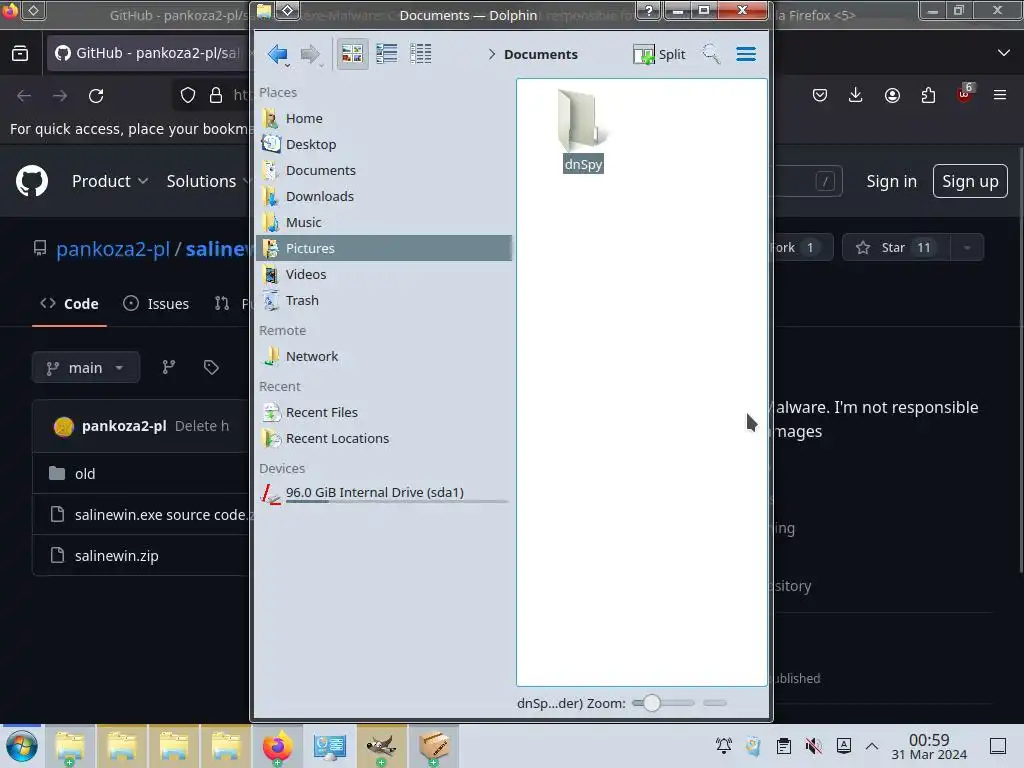Screen dimensions: 1024x768
Task: Open Dolphin hamburger menu
Action: pyautogui.click(x=746, y=54)
